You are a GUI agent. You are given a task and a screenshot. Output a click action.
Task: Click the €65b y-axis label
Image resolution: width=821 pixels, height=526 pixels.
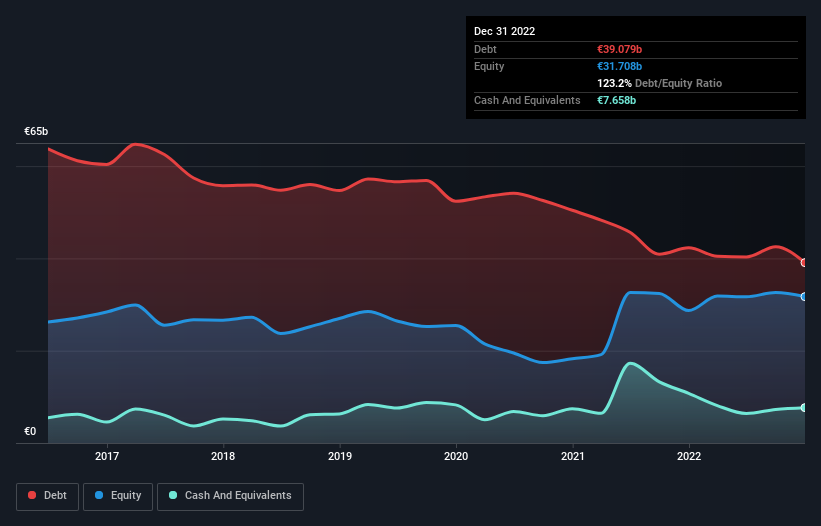point(36,131)
